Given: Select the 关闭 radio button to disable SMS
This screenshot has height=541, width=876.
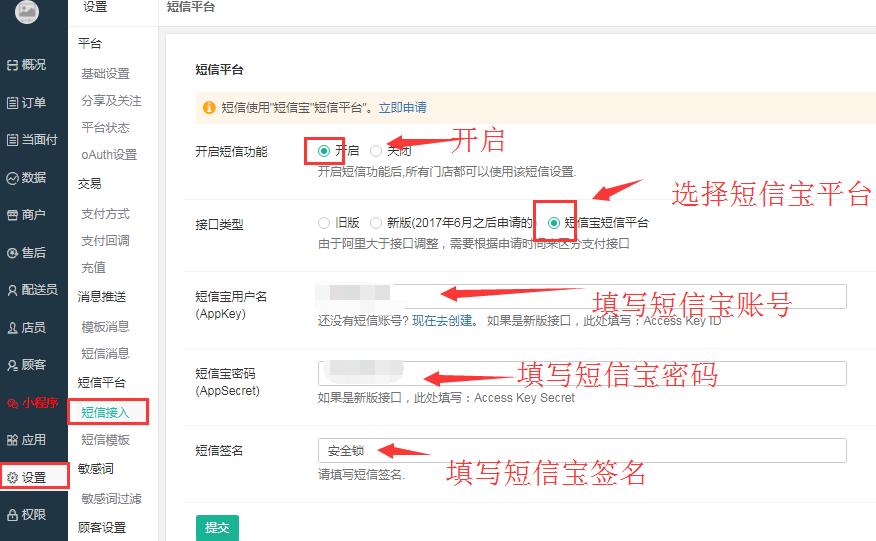Looking at the screenshot, I should click(376, 151).
